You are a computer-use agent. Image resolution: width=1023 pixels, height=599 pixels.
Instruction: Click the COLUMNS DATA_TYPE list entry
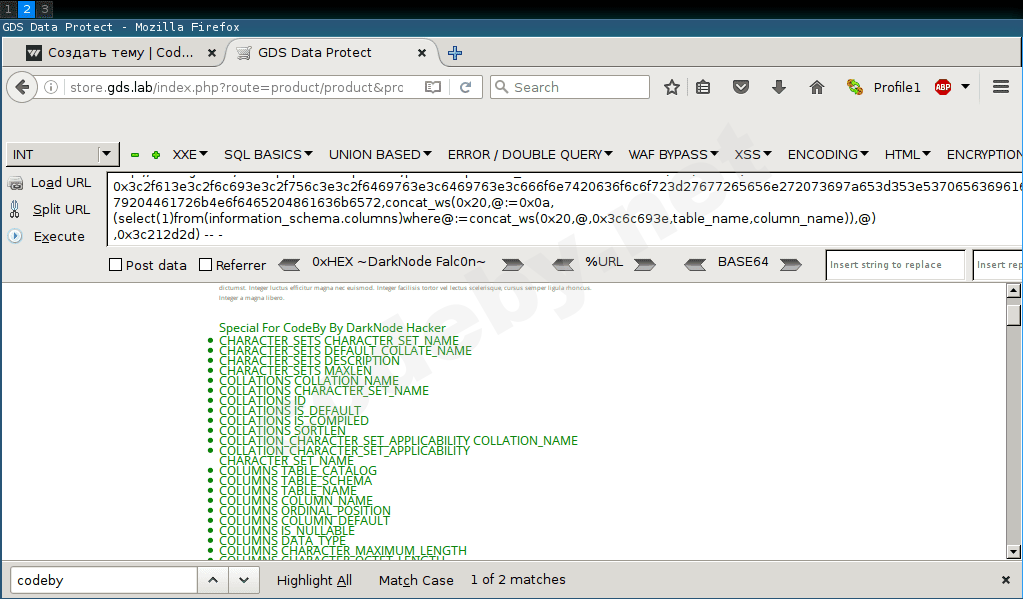(282, 541)
